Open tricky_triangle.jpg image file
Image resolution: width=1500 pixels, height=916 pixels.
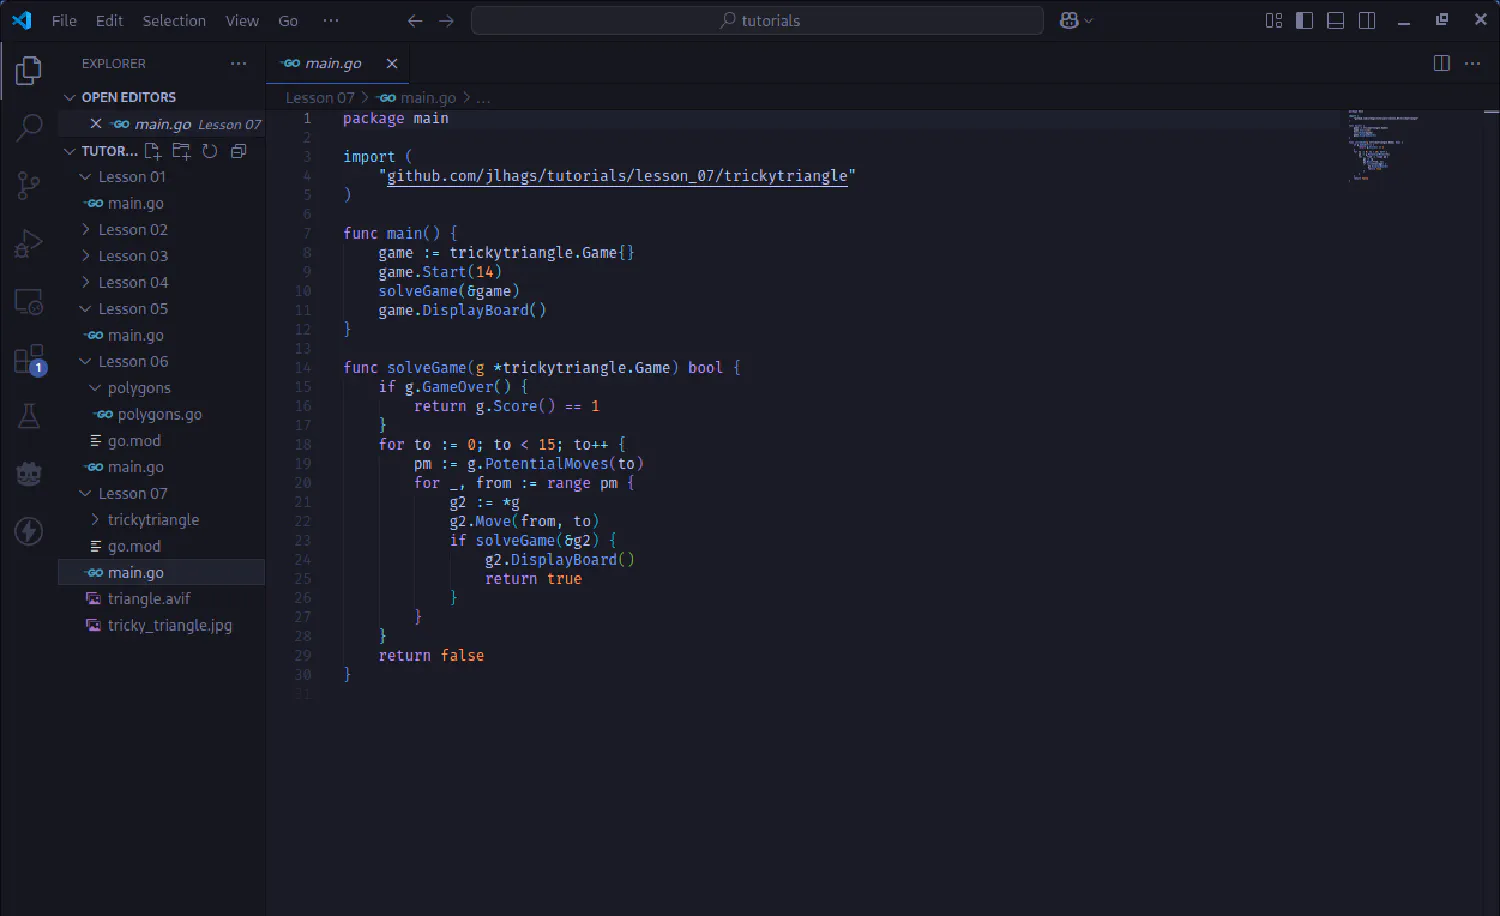(161, 626)
